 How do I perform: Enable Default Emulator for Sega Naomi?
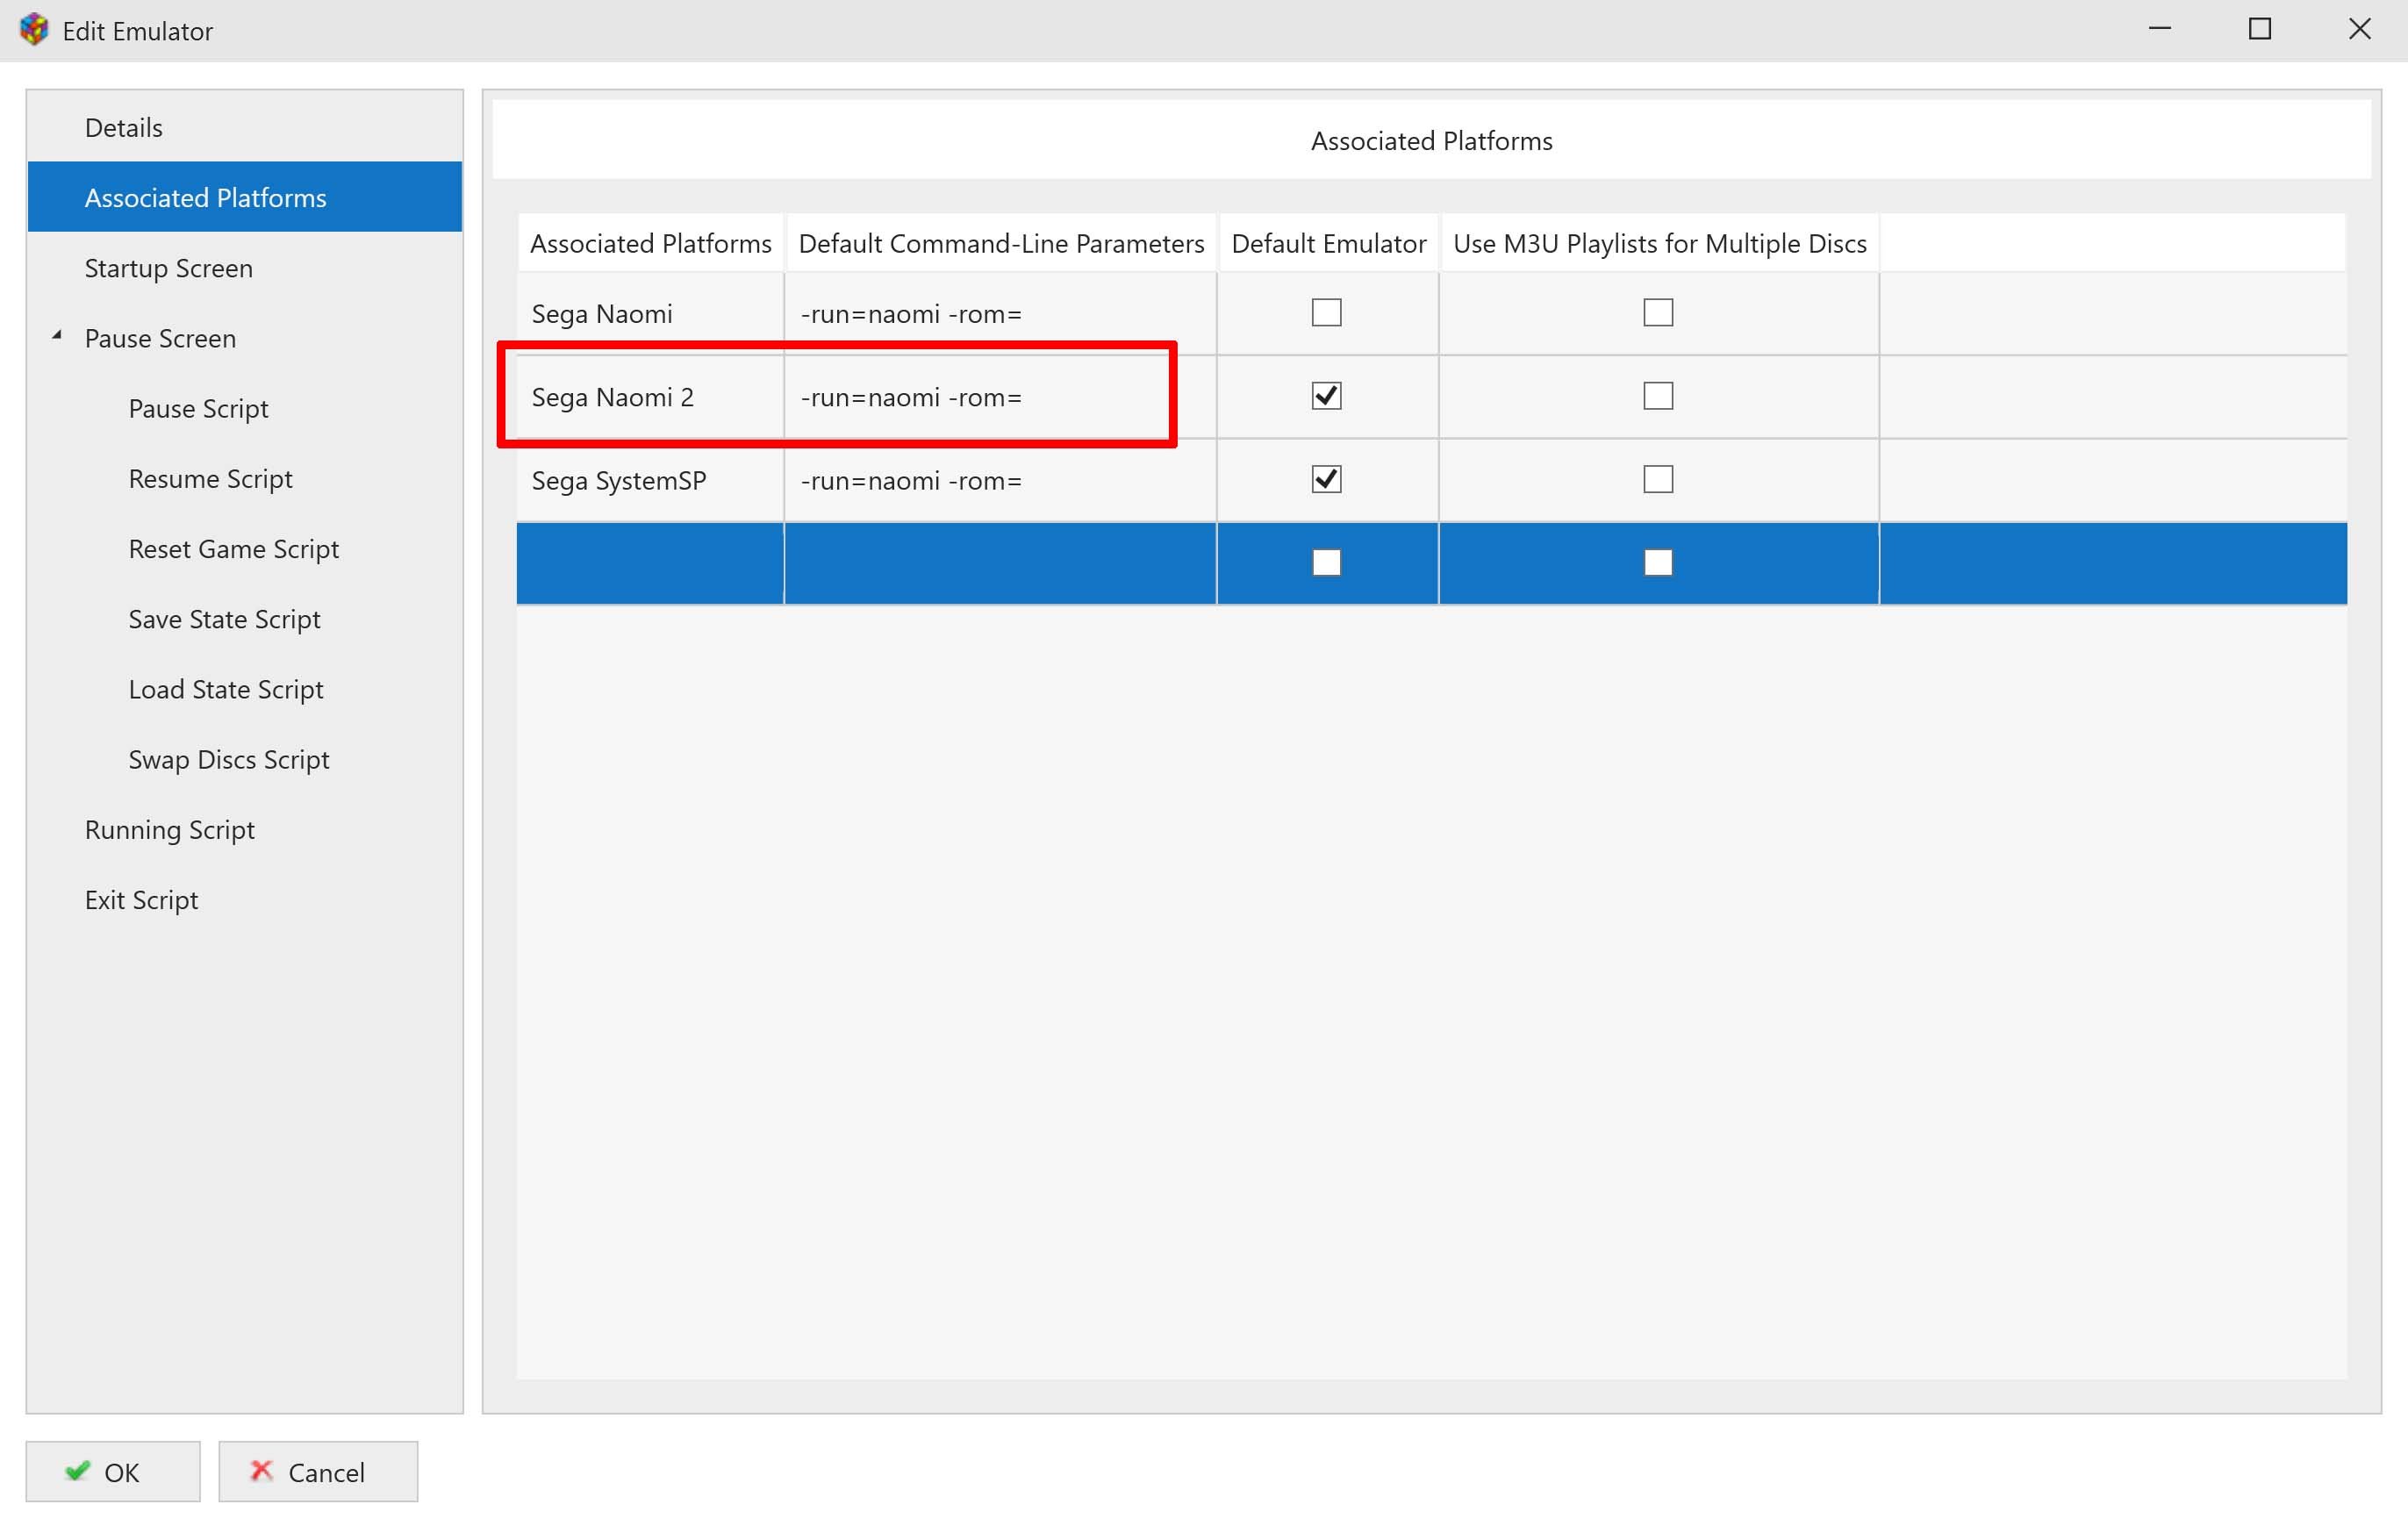point(1326,313)
